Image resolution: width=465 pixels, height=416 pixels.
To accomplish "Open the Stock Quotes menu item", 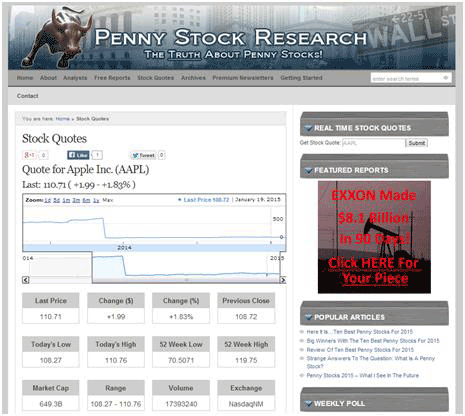I will (x=156, y=78).
